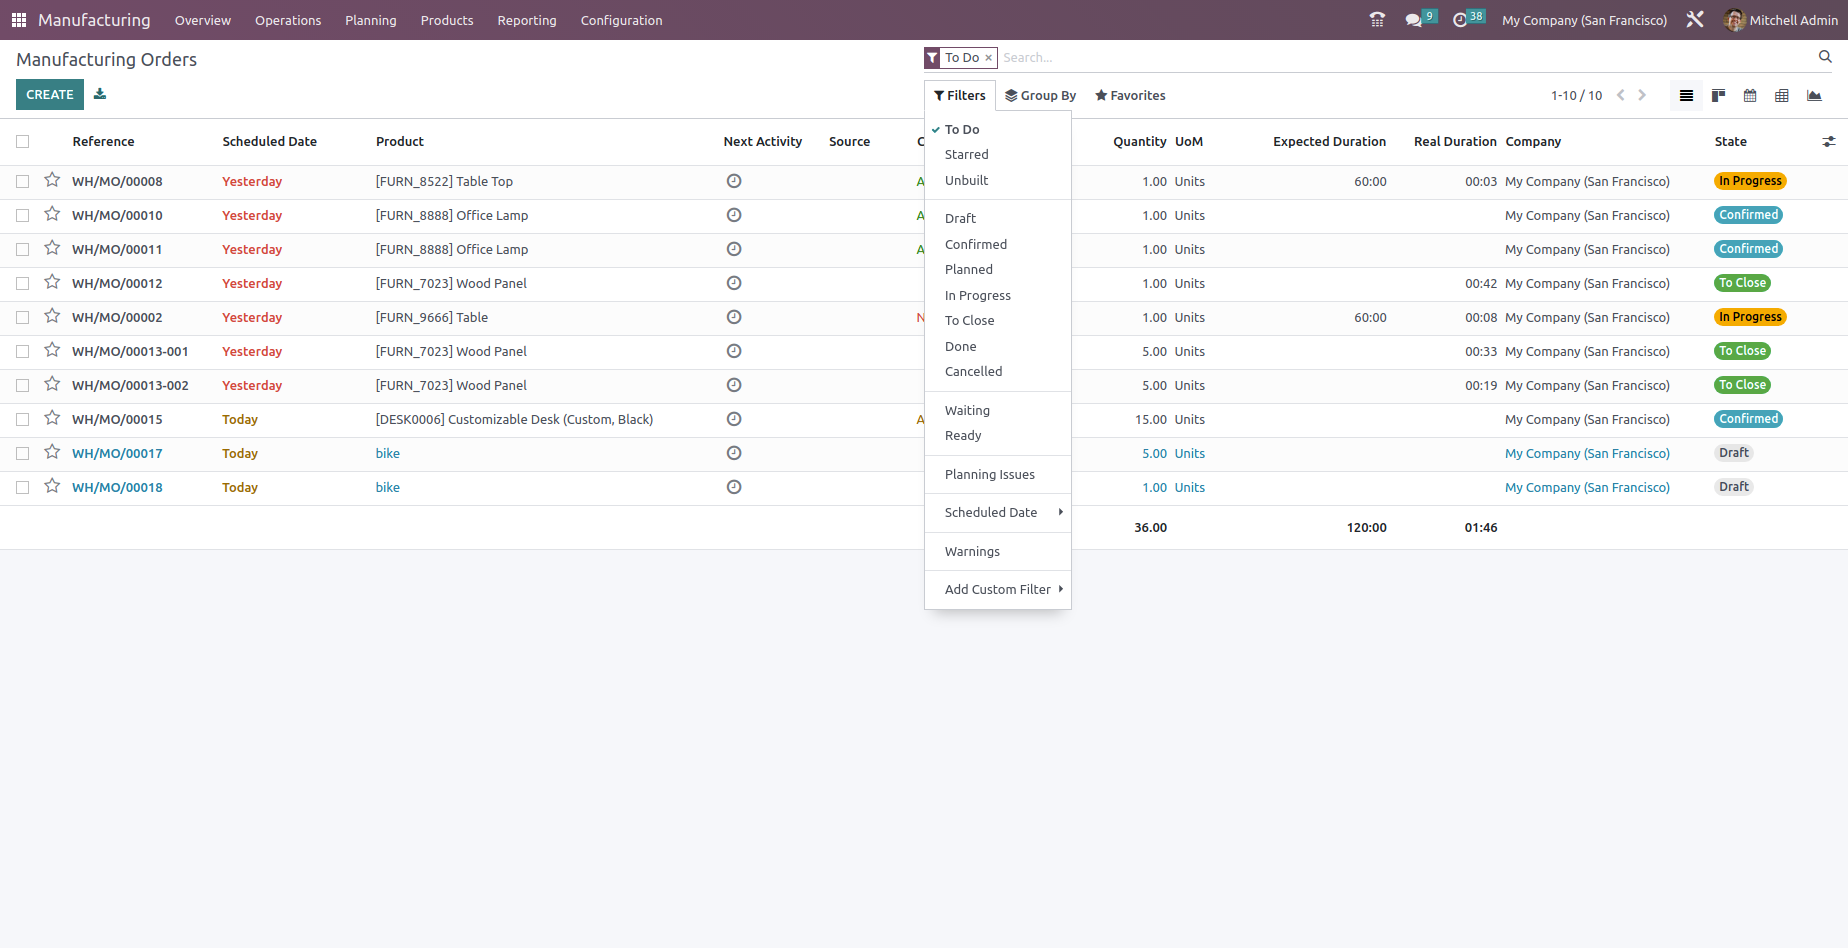
Task: Switch to calendar view
Action: pos(1750,96)
